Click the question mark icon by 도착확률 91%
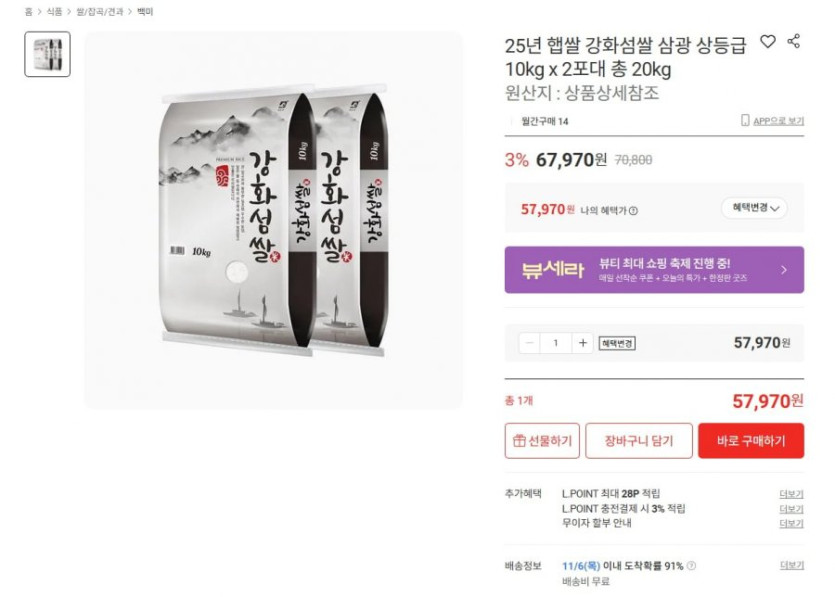The height and width of the screenshot is (597, 835). pyautogui.click(x=691, y=566)
